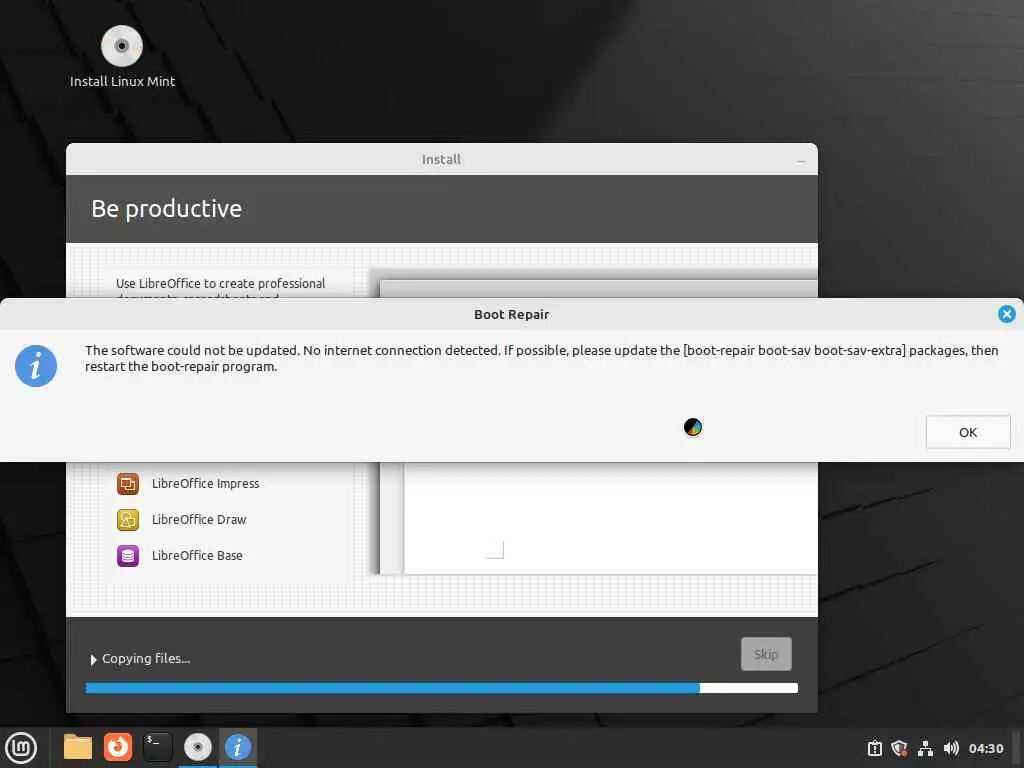Image resolution: width=1024 pixels, height=768 pixels.
Task: Click the Use LibreOffice to create professional text
Action: (x=221, y=283)
